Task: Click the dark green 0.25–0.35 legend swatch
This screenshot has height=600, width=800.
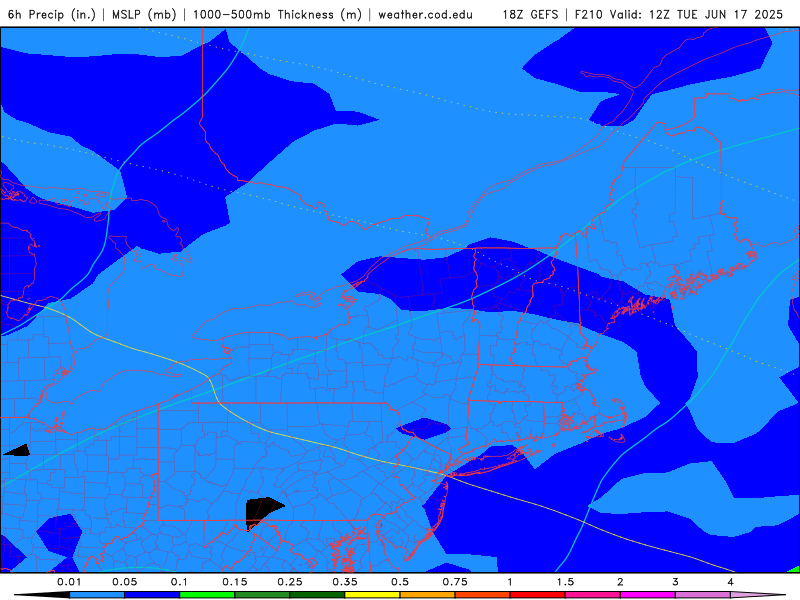Action: pyautogui.click(x=317, y=595)
